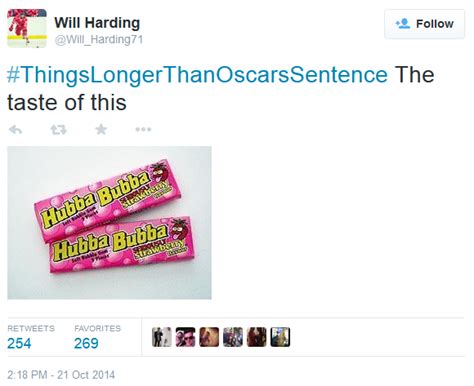Screen dimensions: 474x386
Task: Open the third retweeter avatar
Action: click(x=209, y=337)
